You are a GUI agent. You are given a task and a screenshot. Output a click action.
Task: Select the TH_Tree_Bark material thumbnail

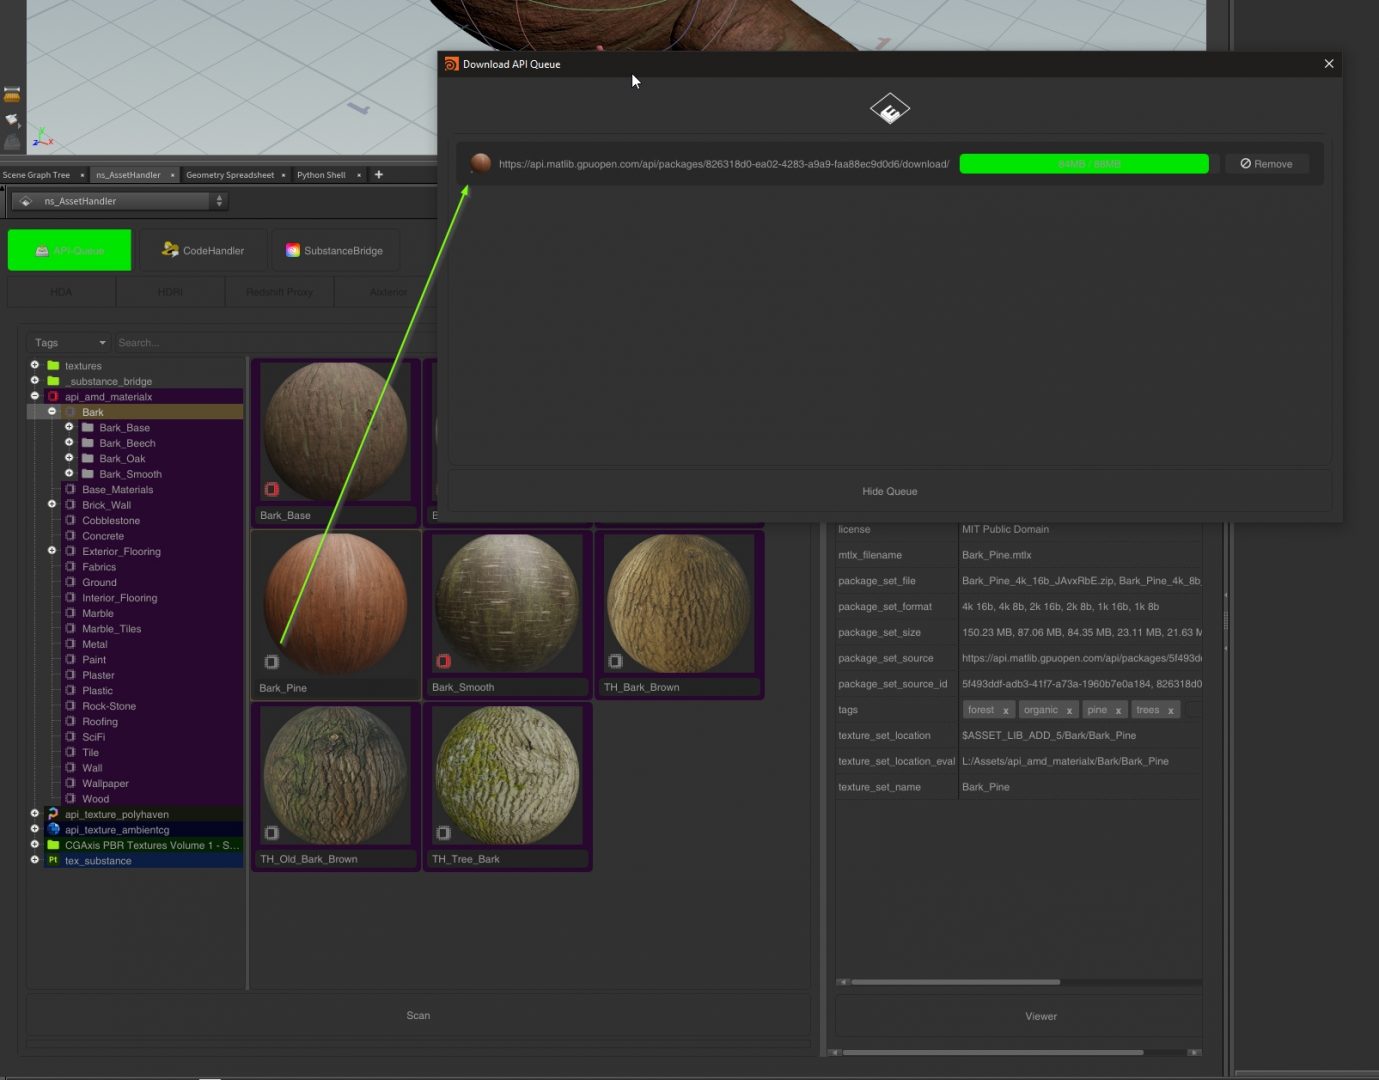pos(507,776)
